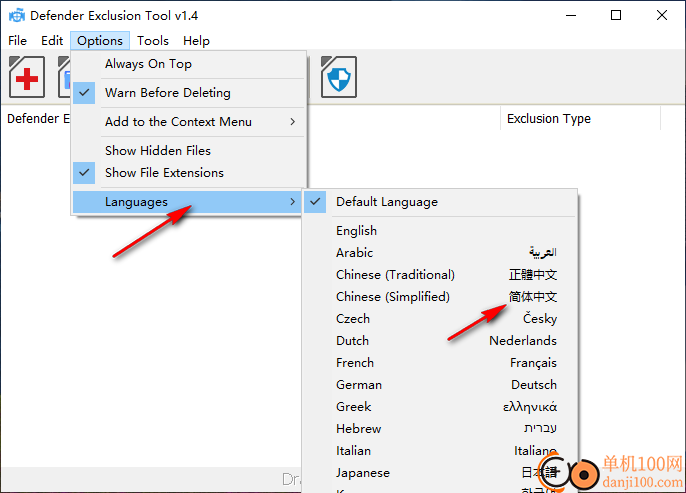
Task: Switch language to Japanese
Action: pyautogui.click(x=440, y=473)
